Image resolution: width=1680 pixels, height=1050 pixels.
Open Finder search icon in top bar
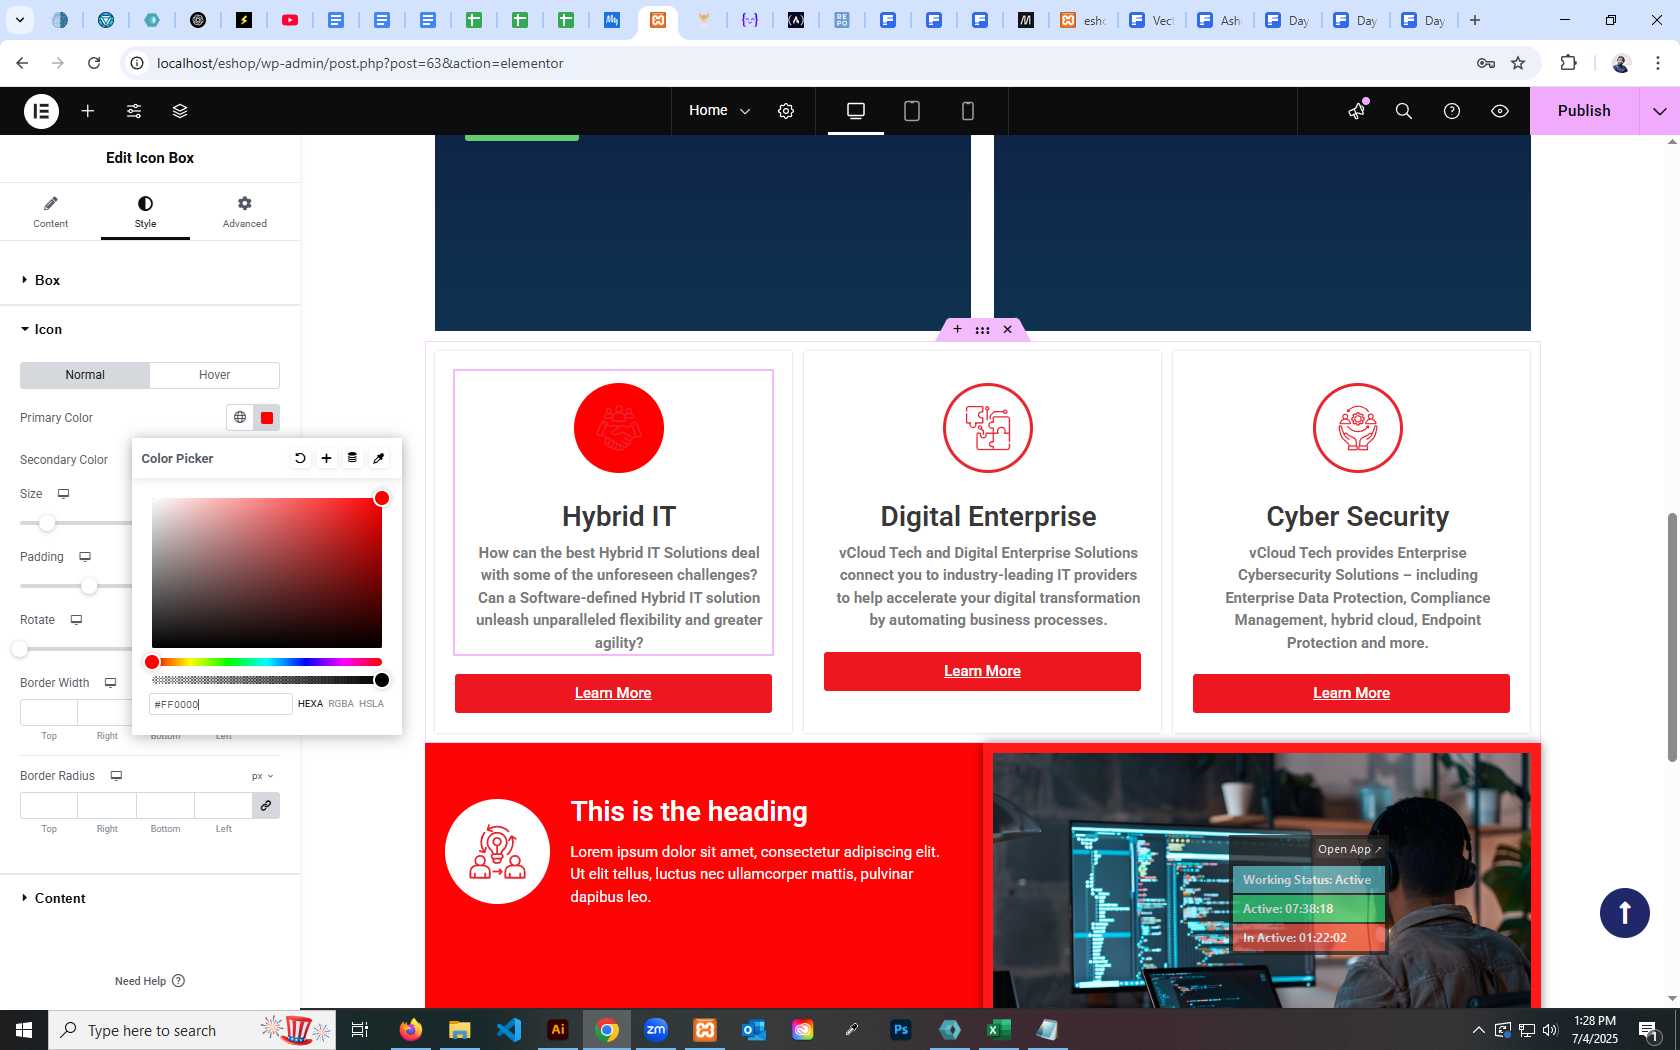click(1404, 111)
